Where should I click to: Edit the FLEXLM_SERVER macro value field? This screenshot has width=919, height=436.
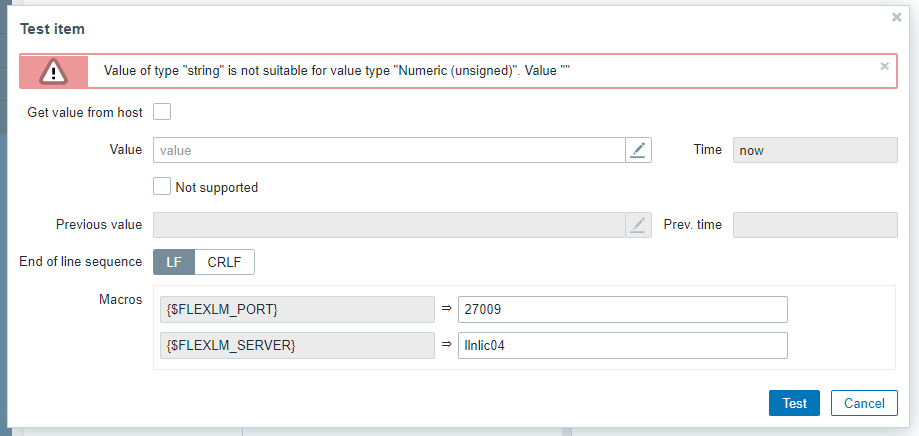622,345
